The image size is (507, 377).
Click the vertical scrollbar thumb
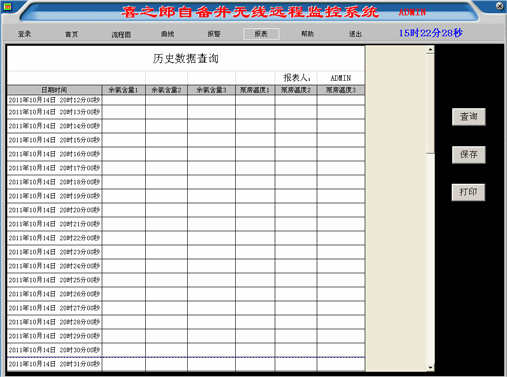pyautogui.click(x=430, y=103)
